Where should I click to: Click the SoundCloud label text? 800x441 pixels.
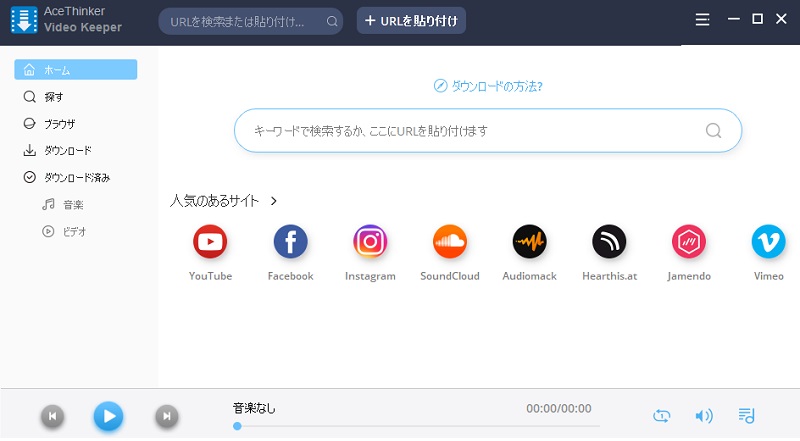coord(449,276)
